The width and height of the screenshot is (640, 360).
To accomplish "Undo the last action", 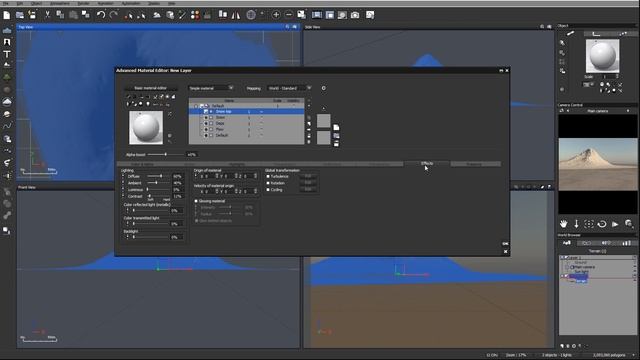I will click(x=101, y=15).
